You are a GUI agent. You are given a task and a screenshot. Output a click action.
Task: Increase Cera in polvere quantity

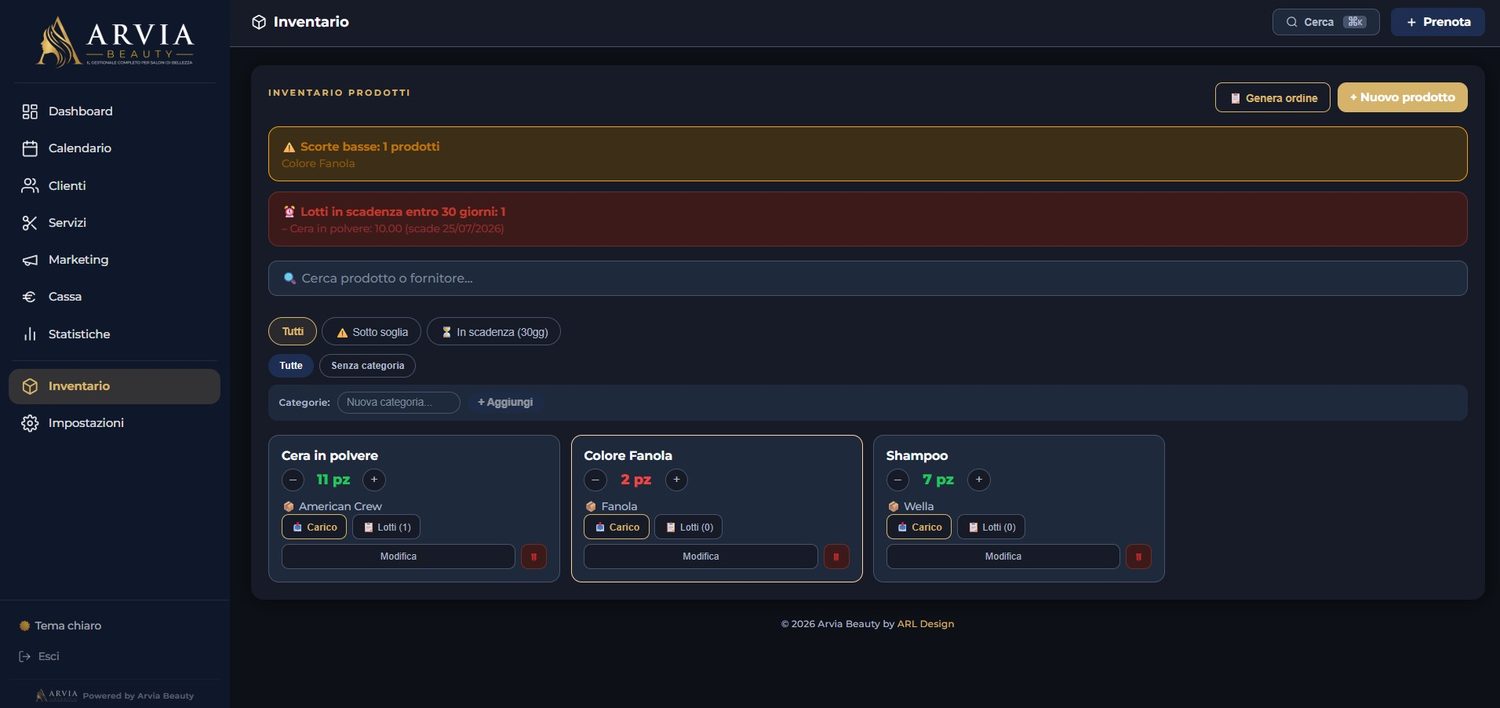point(374,480)
